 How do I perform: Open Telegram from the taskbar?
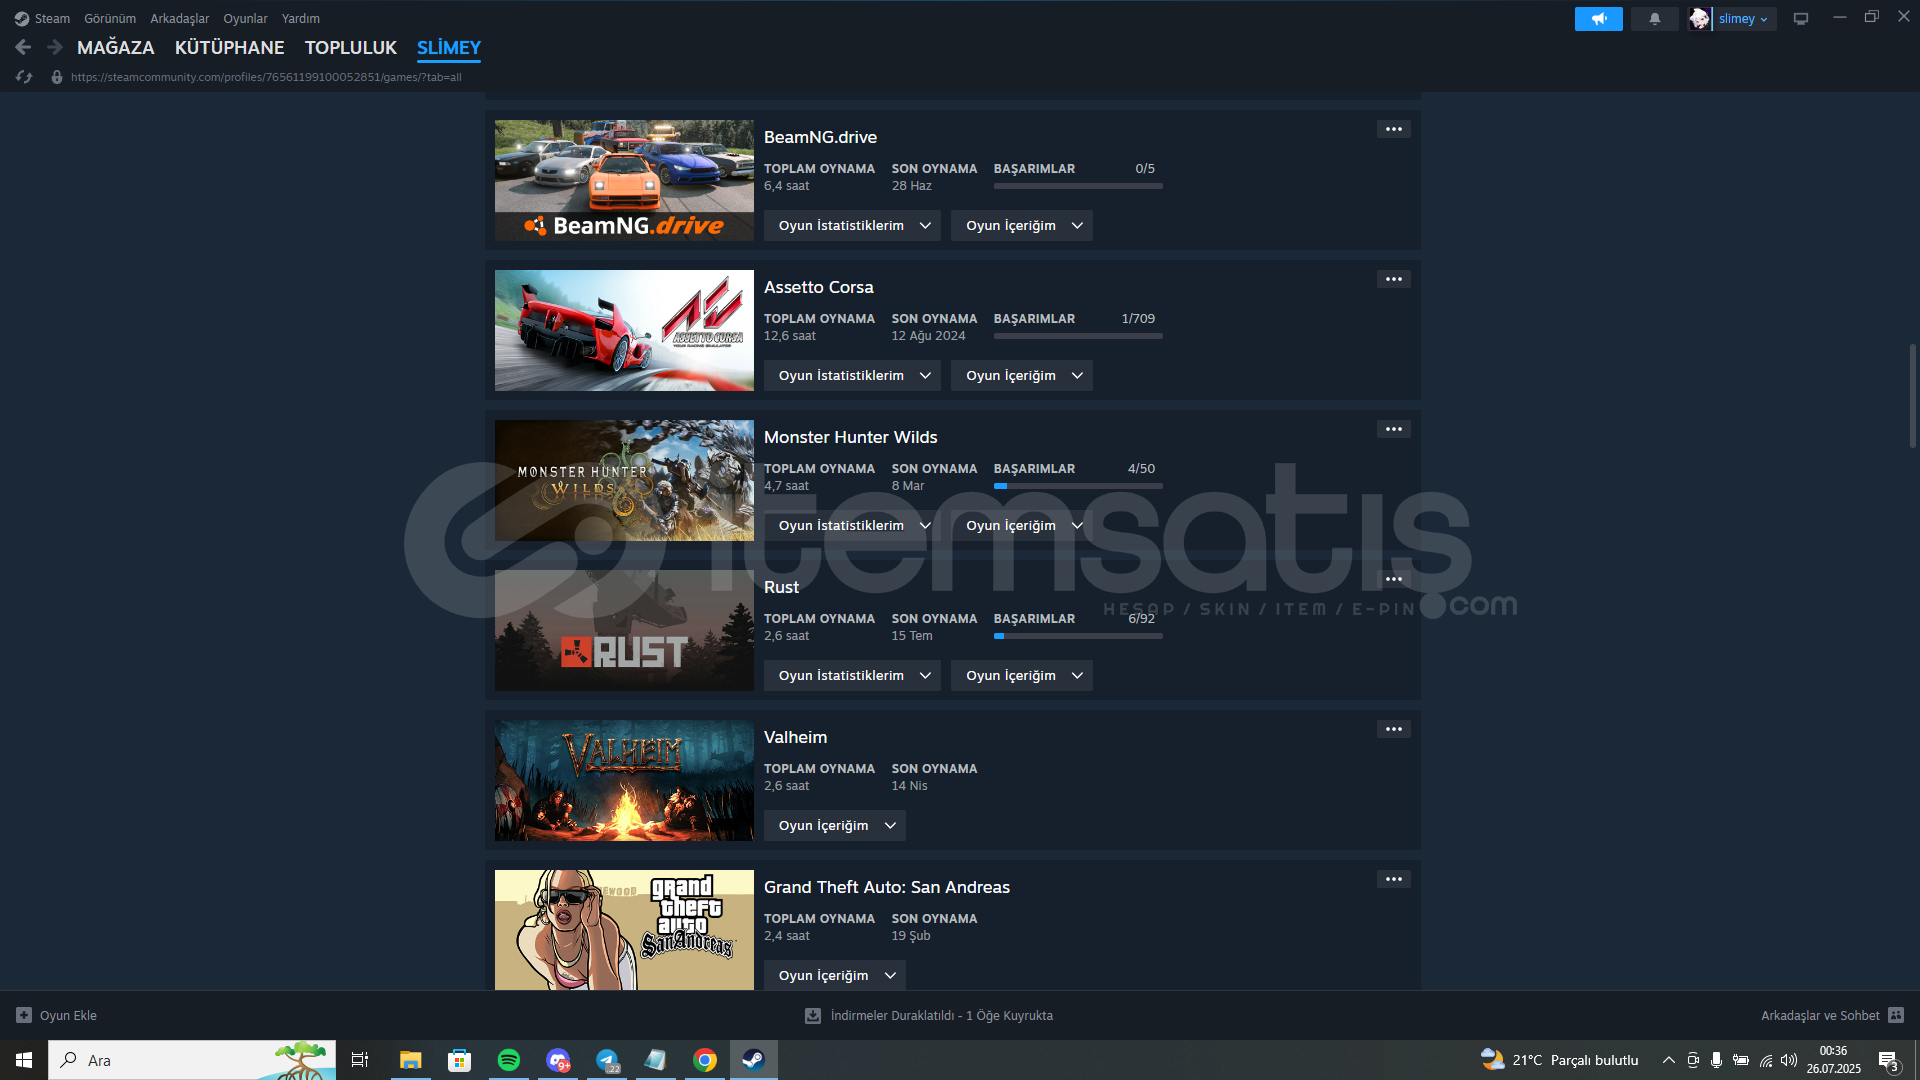click(607, 1060)
